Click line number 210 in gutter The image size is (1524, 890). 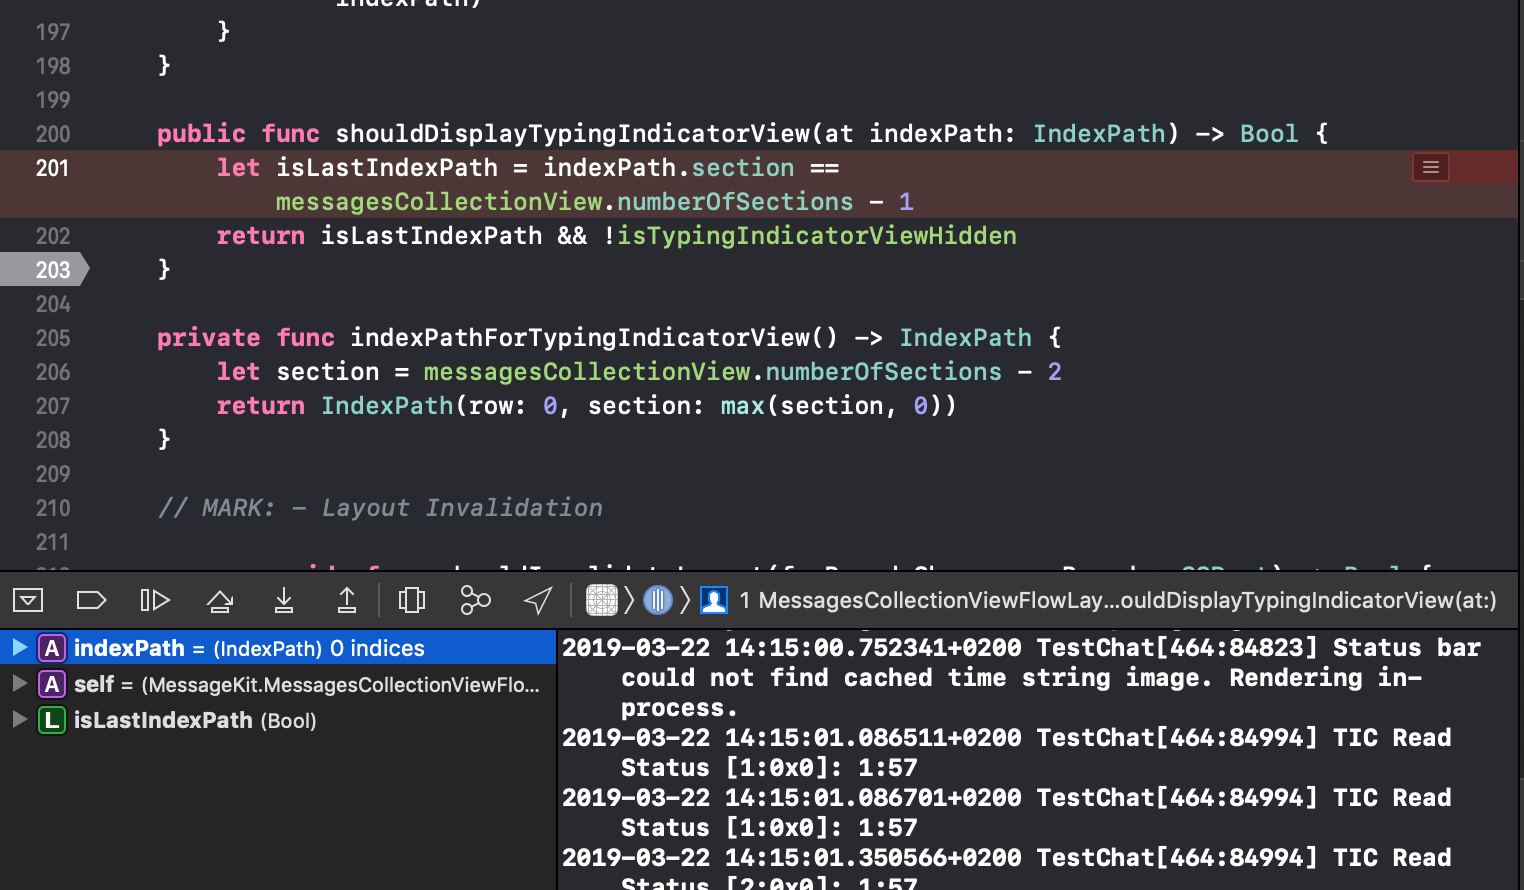[52, 508]
